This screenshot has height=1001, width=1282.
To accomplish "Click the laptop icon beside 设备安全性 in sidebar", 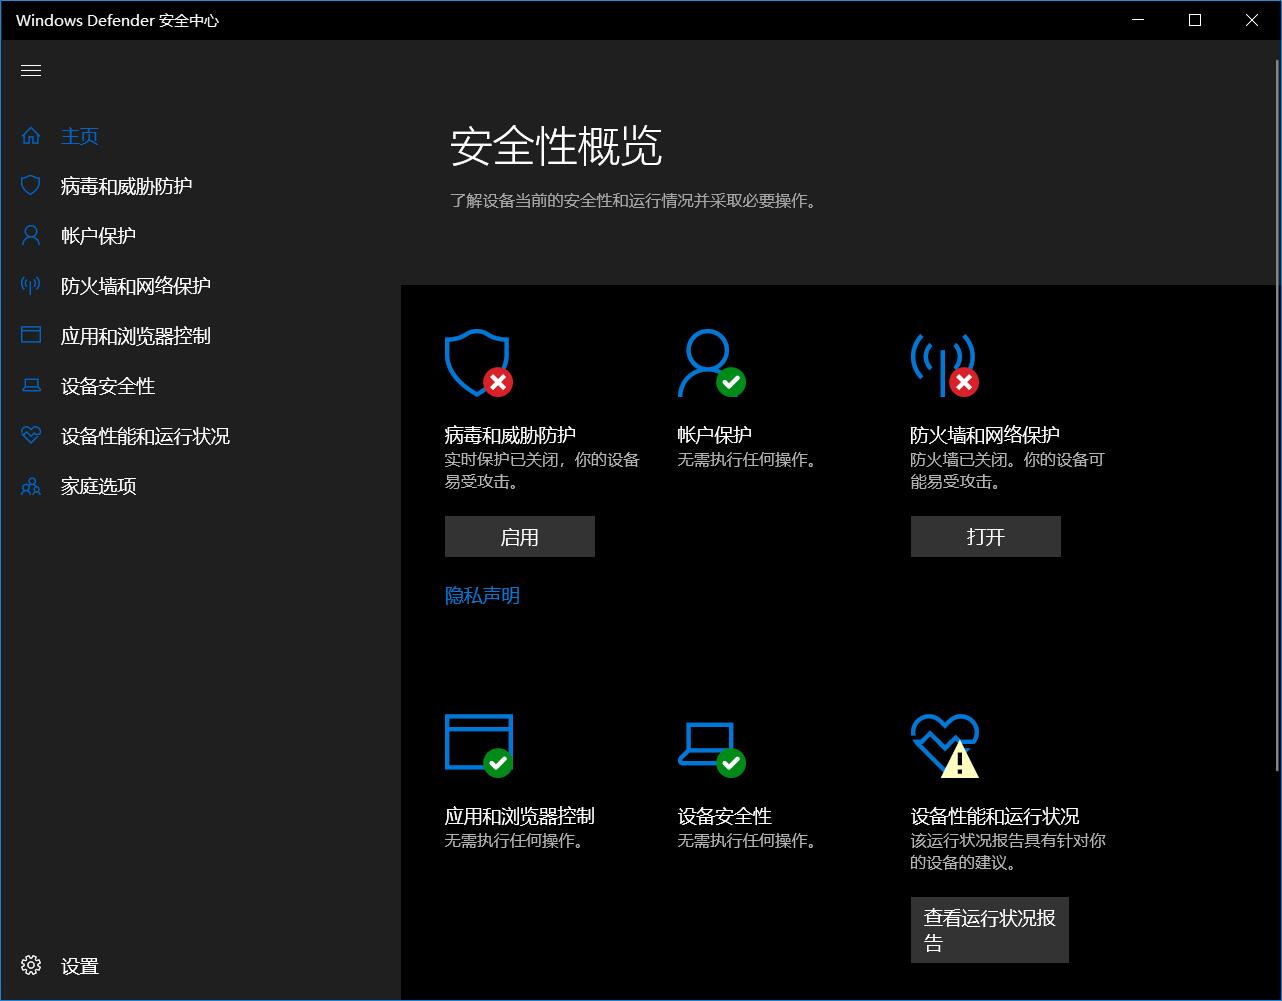I will 31,386.
